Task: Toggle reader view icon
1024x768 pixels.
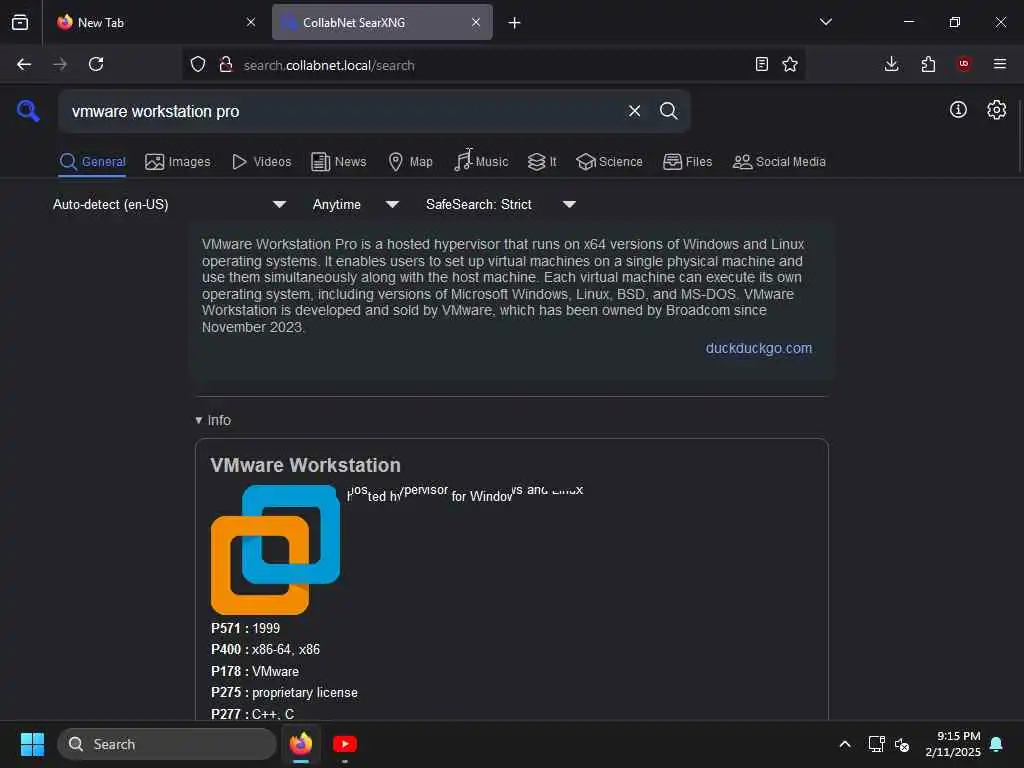Action: coord(761,64)
